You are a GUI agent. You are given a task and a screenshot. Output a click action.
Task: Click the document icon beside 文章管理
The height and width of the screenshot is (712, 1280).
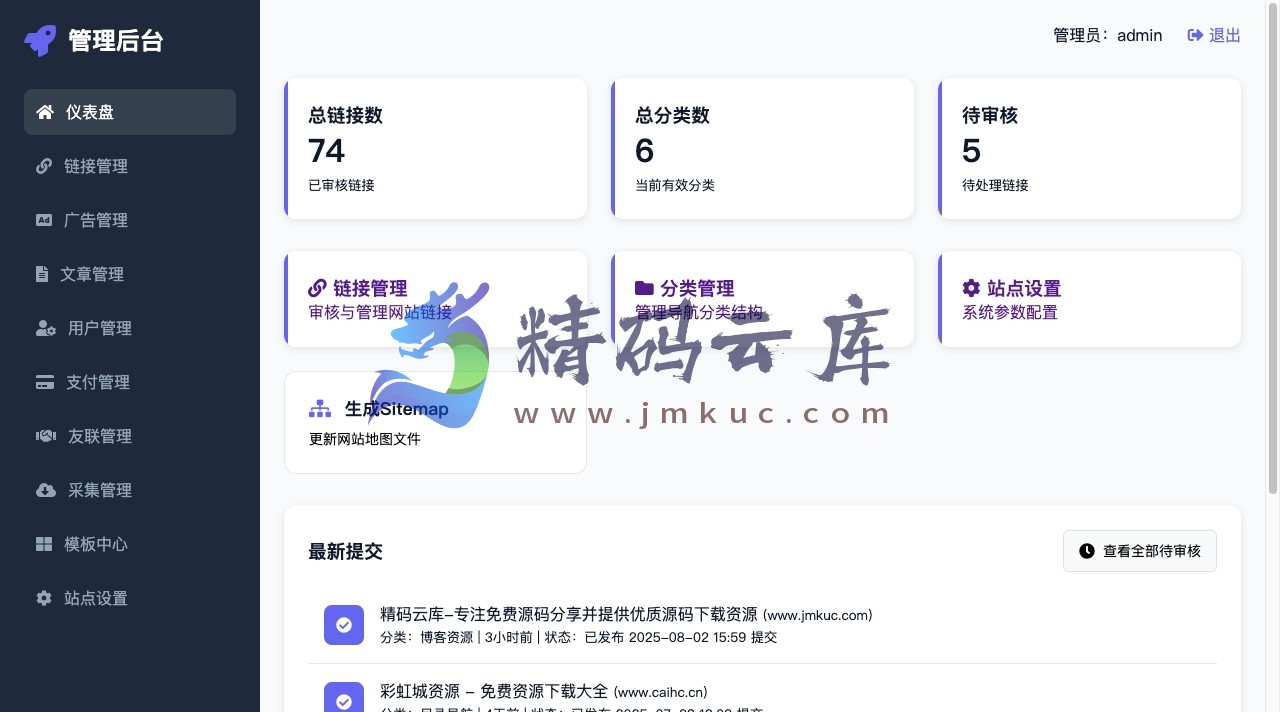pos(42,274)
